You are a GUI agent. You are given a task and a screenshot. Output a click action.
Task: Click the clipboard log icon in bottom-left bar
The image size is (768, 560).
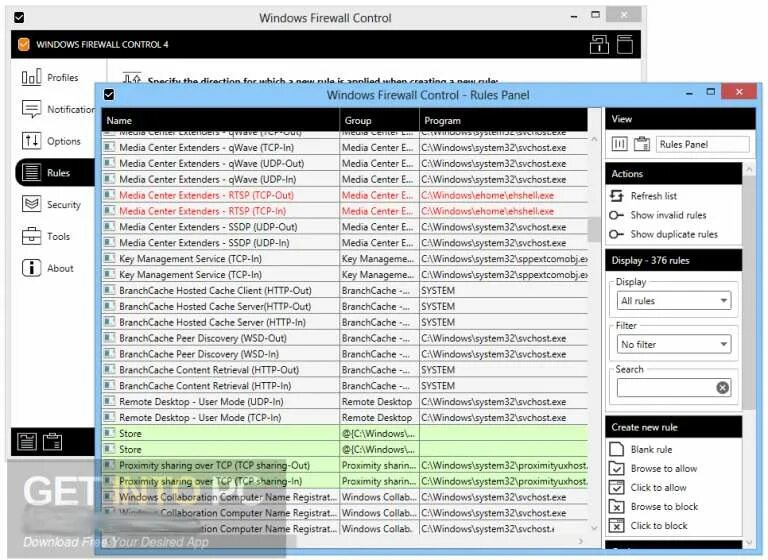click(52, 442)
